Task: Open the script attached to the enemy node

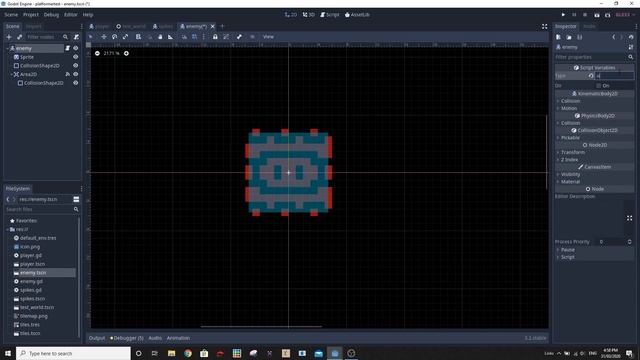Action: tap(68, 48)
